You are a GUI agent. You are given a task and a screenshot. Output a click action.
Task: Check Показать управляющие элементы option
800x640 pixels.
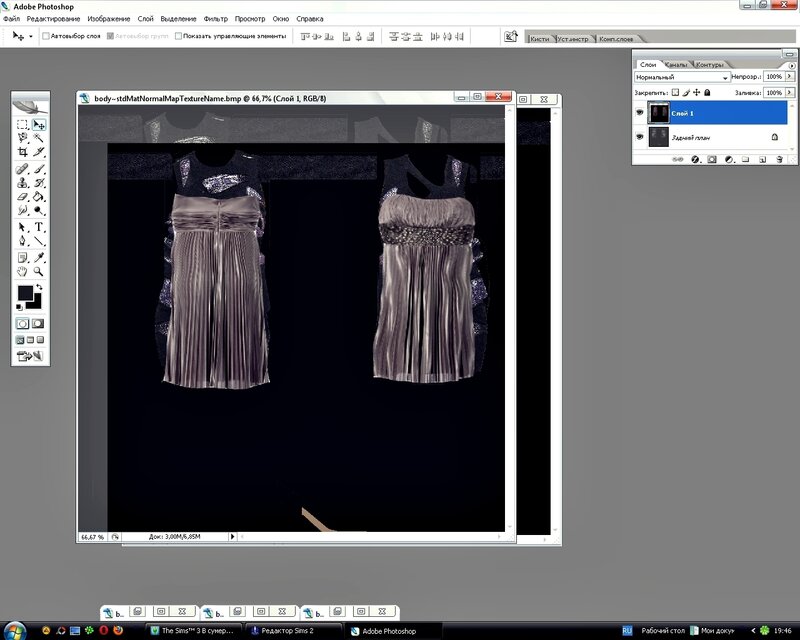pos(178,36)
